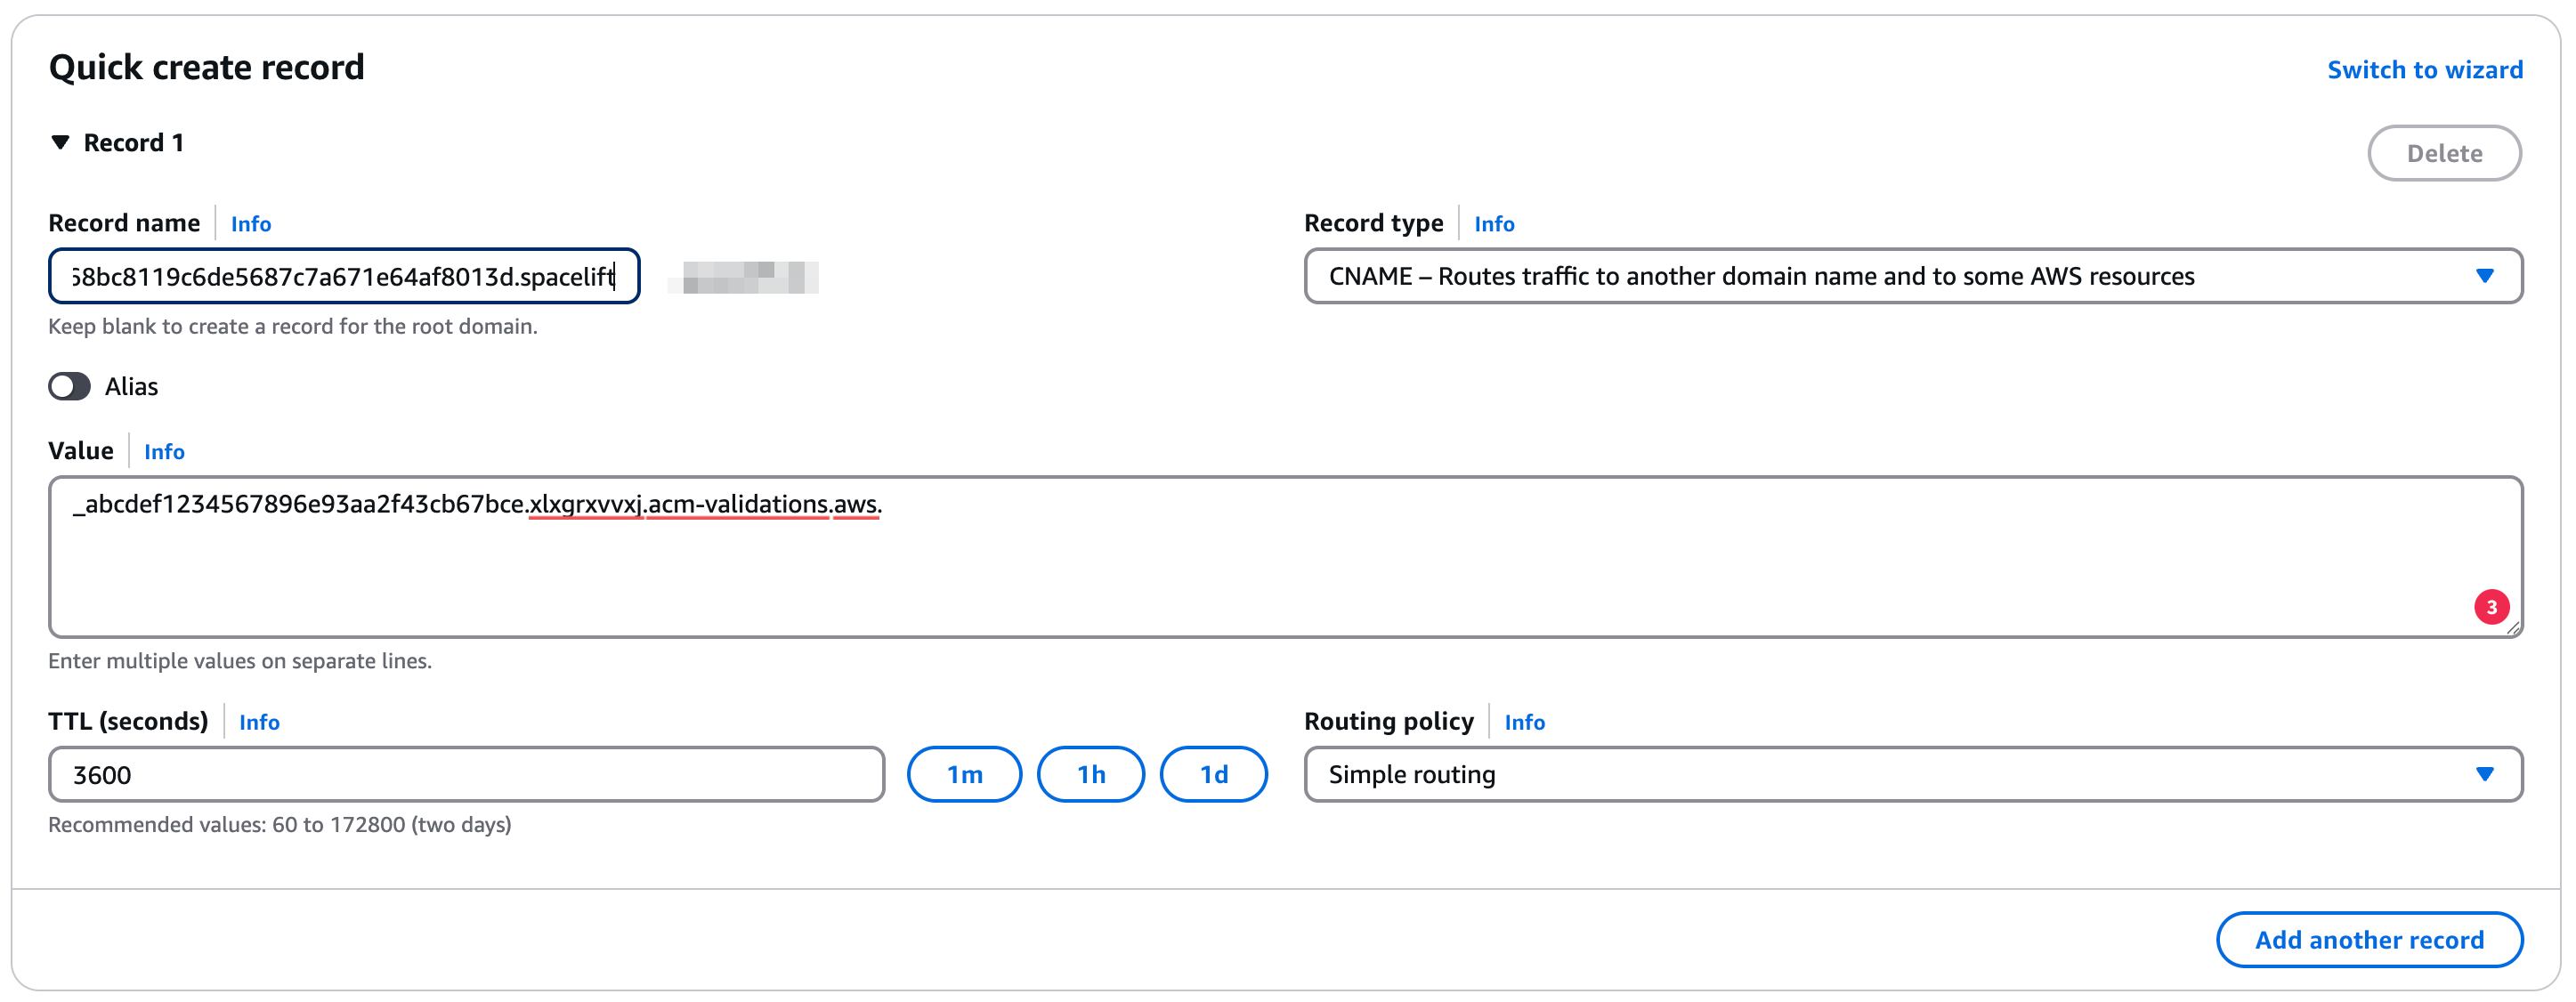Focus the Record name input field
2576x1002 pixels.
tap(343, 277)
